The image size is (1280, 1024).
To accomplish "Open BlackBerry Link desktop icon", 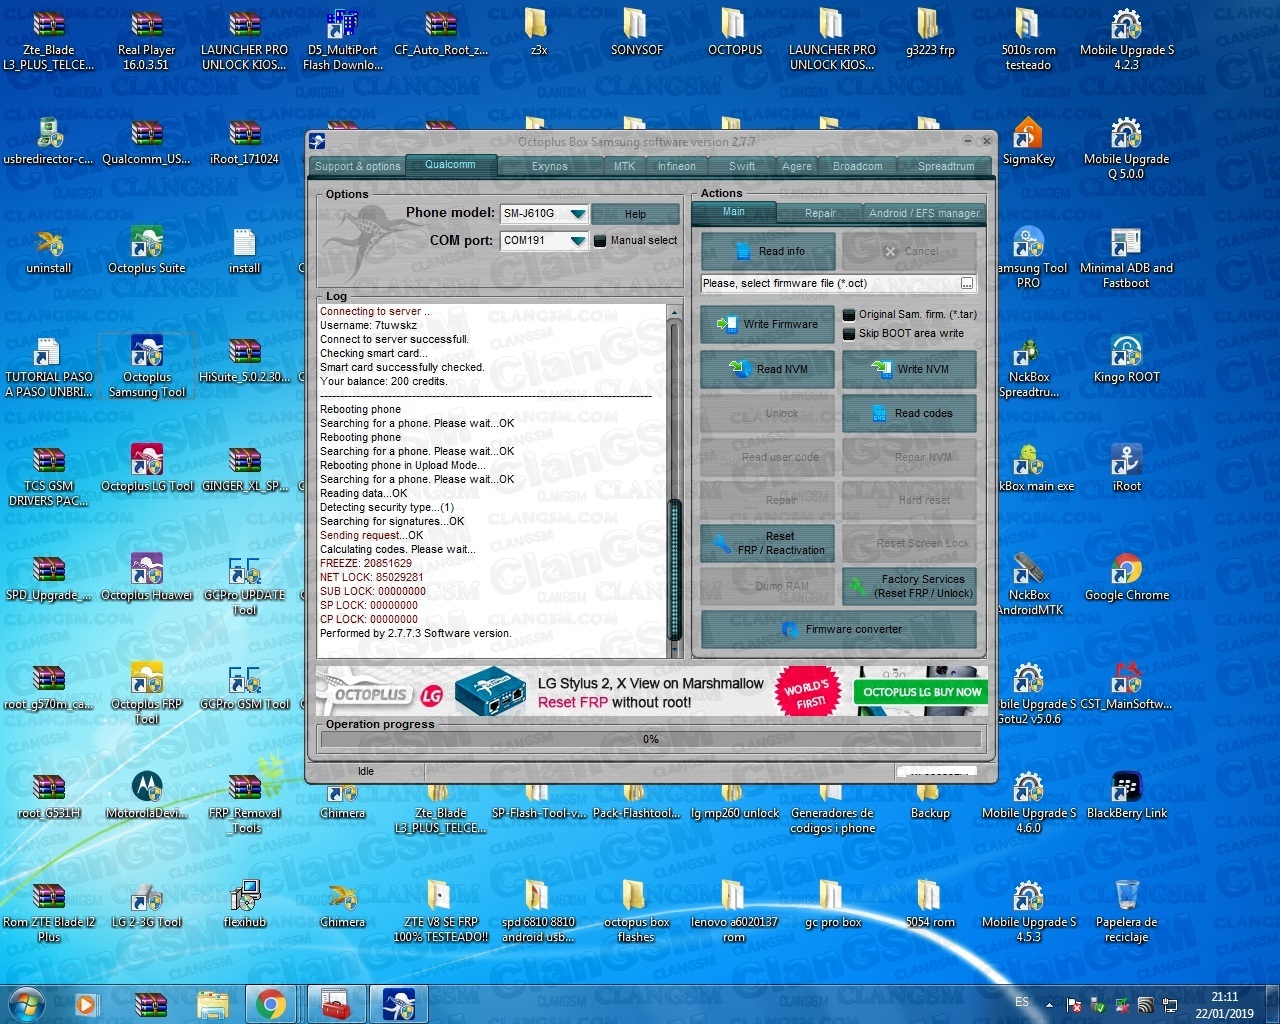I will point(1126,795).
